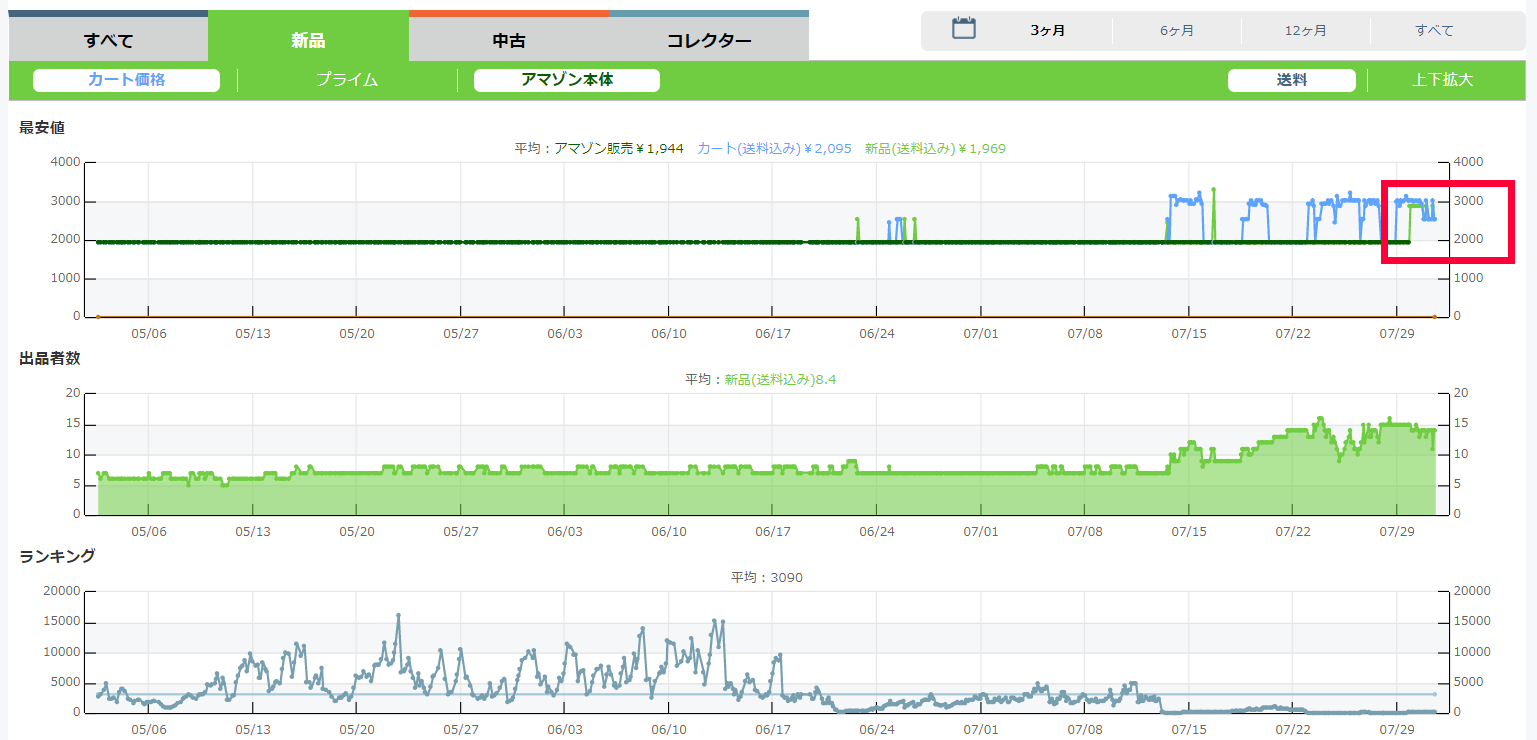This screenshot has width=1537, height=740.
Task: Click the カート(送料込み) legend entry
Action: click(774, 148)
